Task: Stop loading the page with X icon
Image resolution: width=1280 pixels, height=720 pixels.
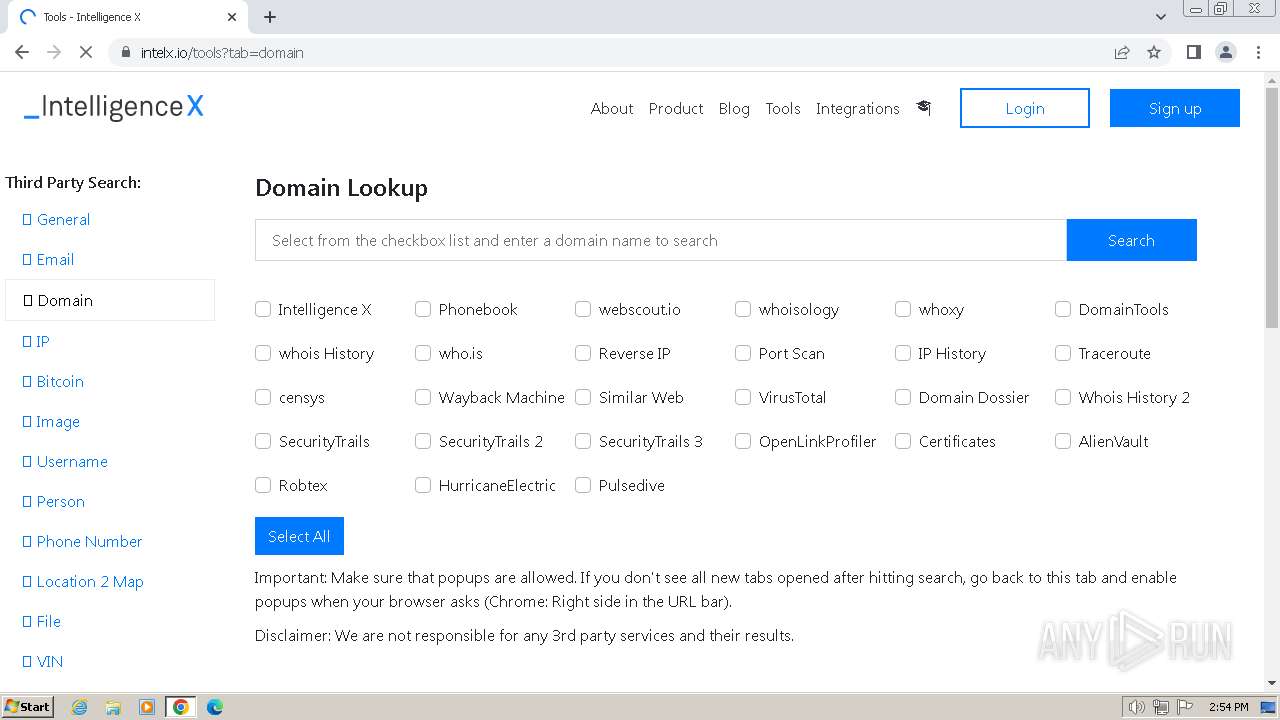Action: click(x=86, y=52)
